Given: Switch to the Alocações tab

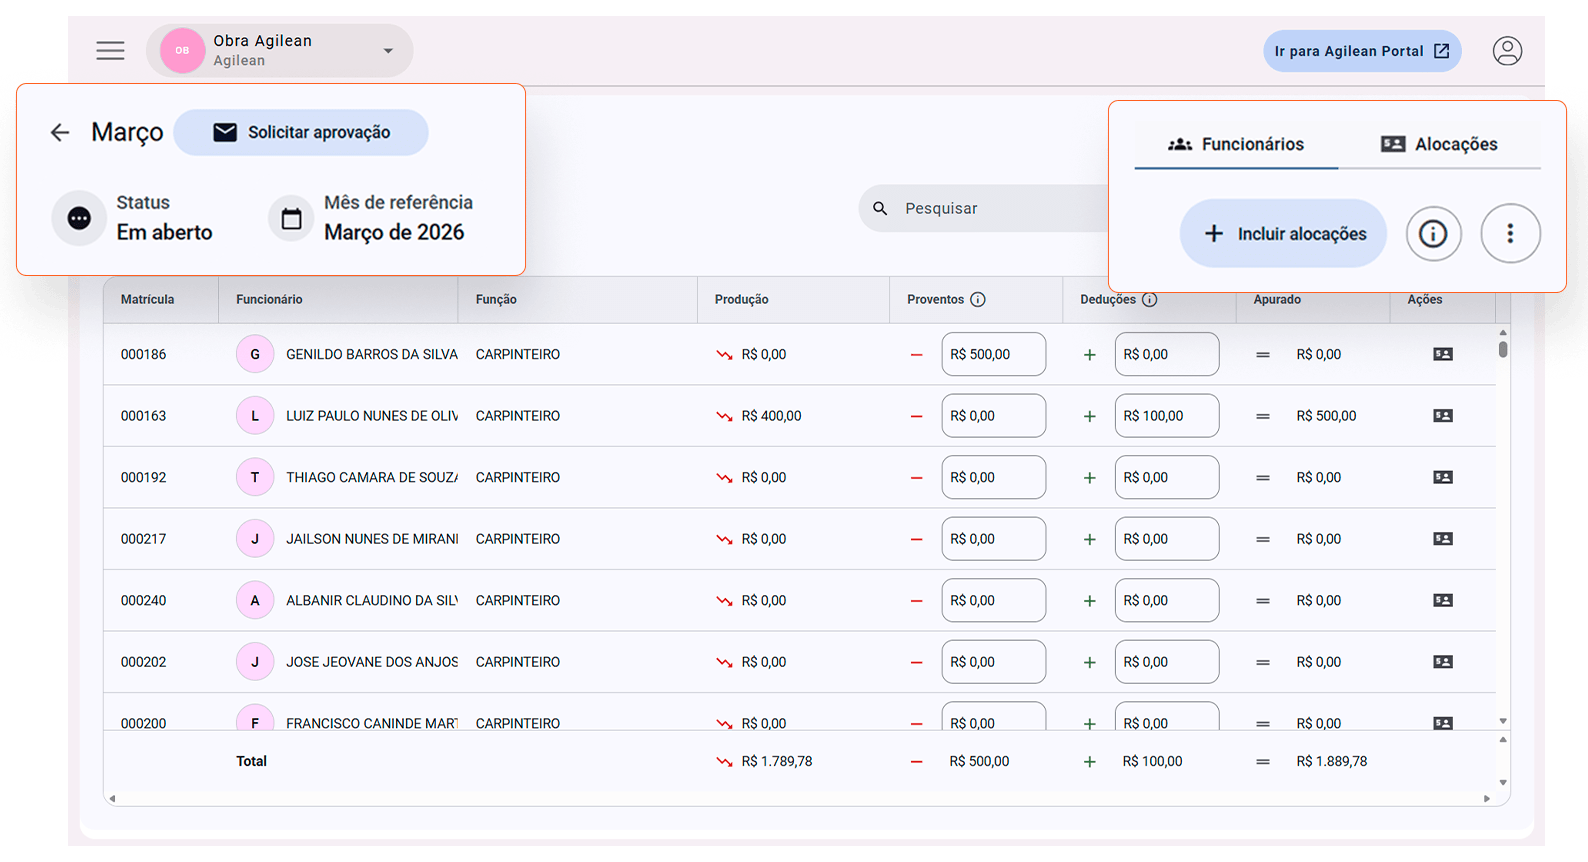Looking at the screenshot, I should [1439, 144].
